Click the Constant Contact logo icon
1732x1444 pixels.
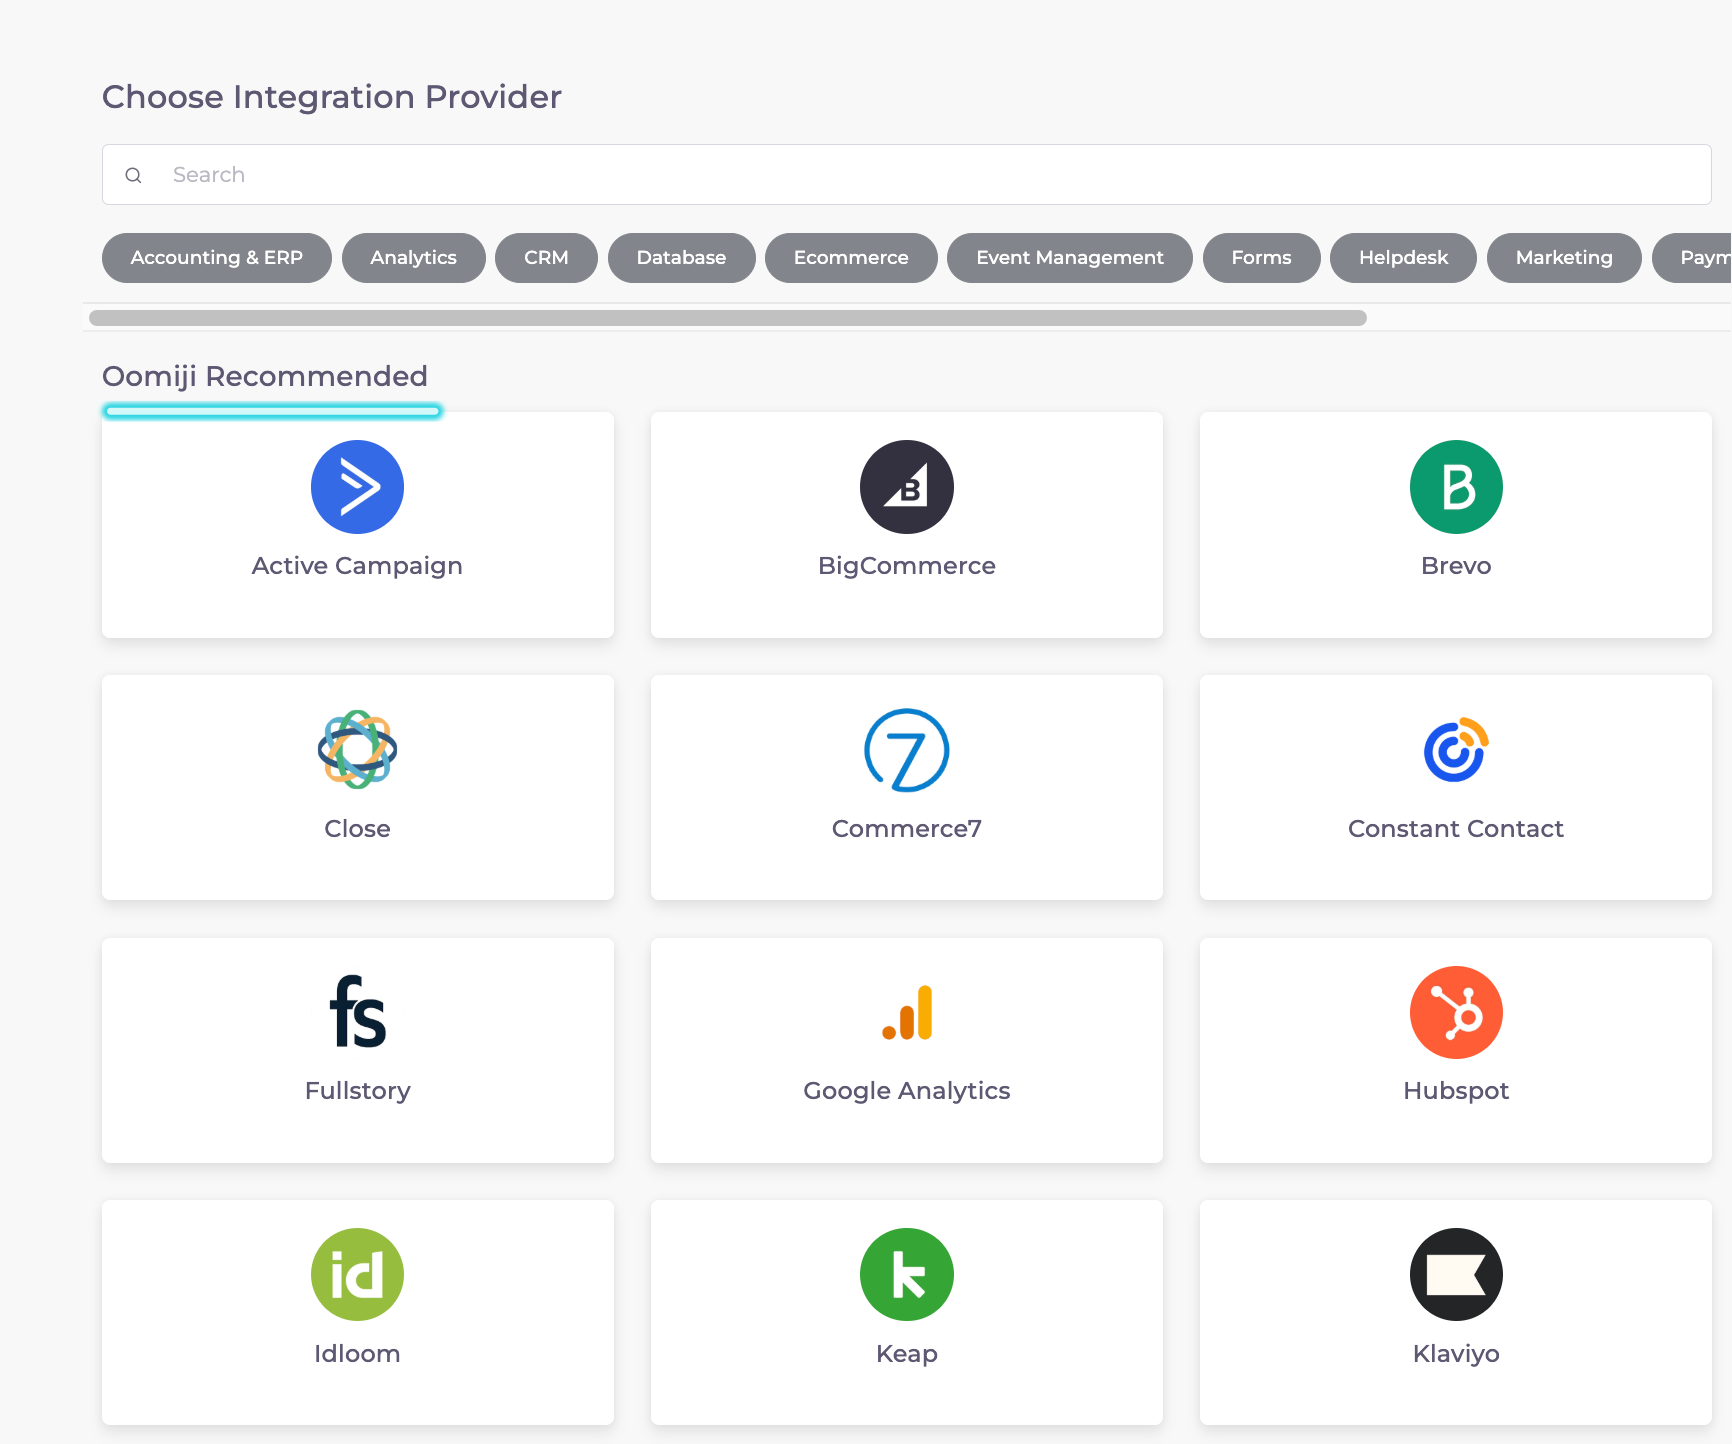click(x=1456, y=750)
